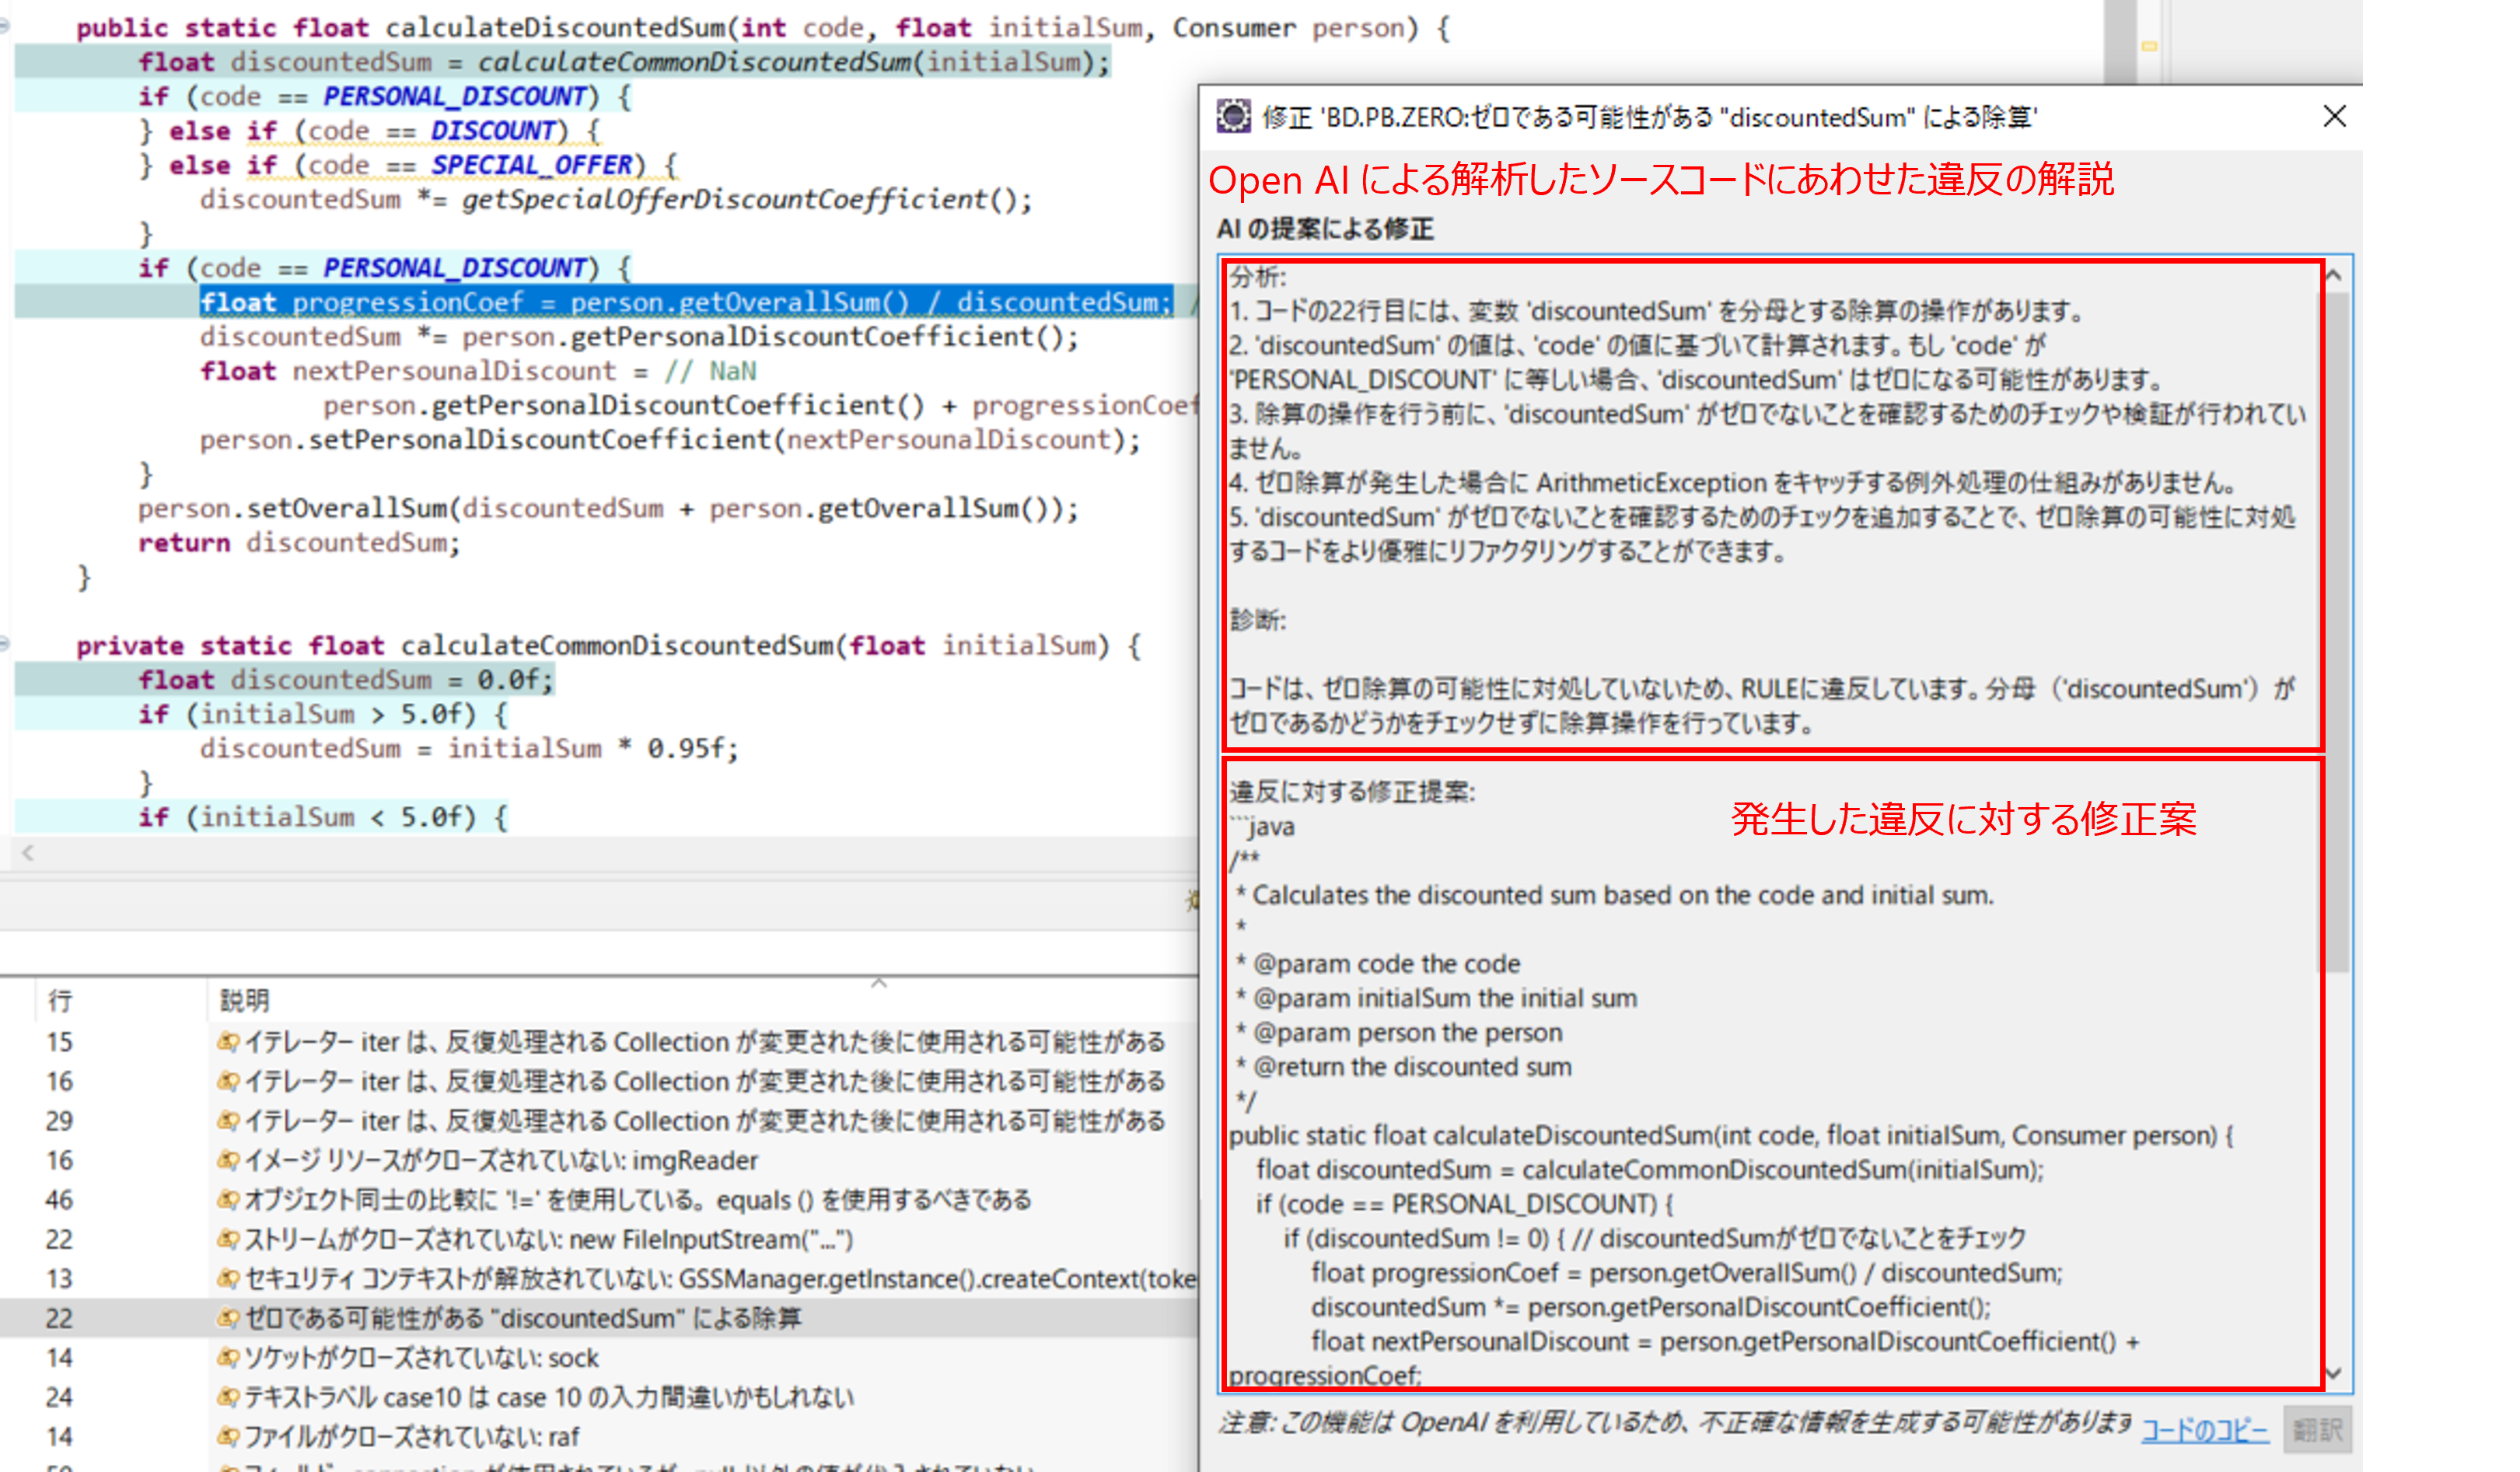Click overview ruler yellow warning marker
2520x1472 pixels.
click(x=2149, y=46)
